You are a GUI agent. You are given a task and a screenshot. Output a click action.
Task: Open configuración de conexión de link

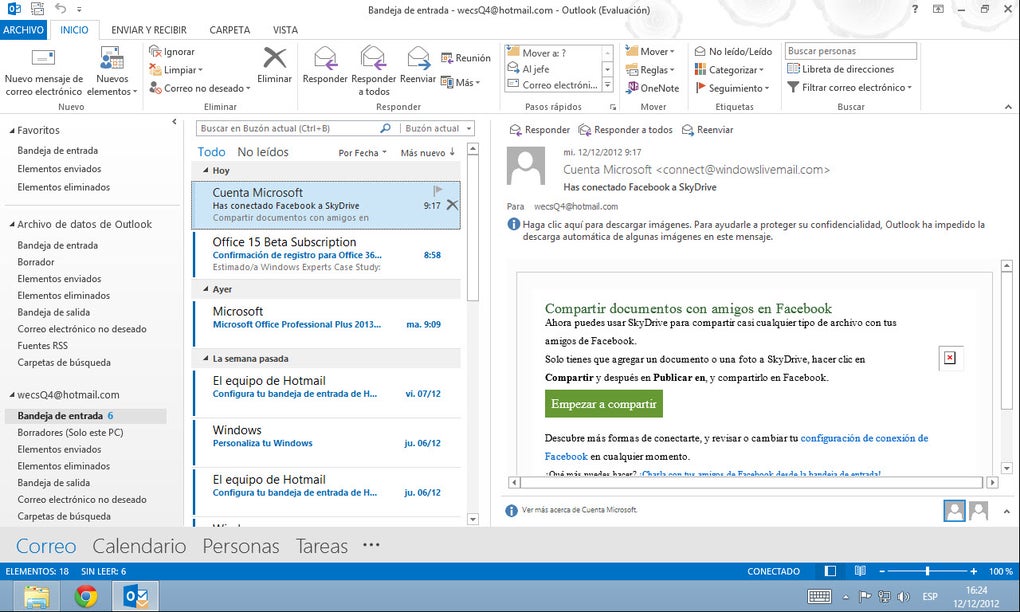tap(864, 438)
